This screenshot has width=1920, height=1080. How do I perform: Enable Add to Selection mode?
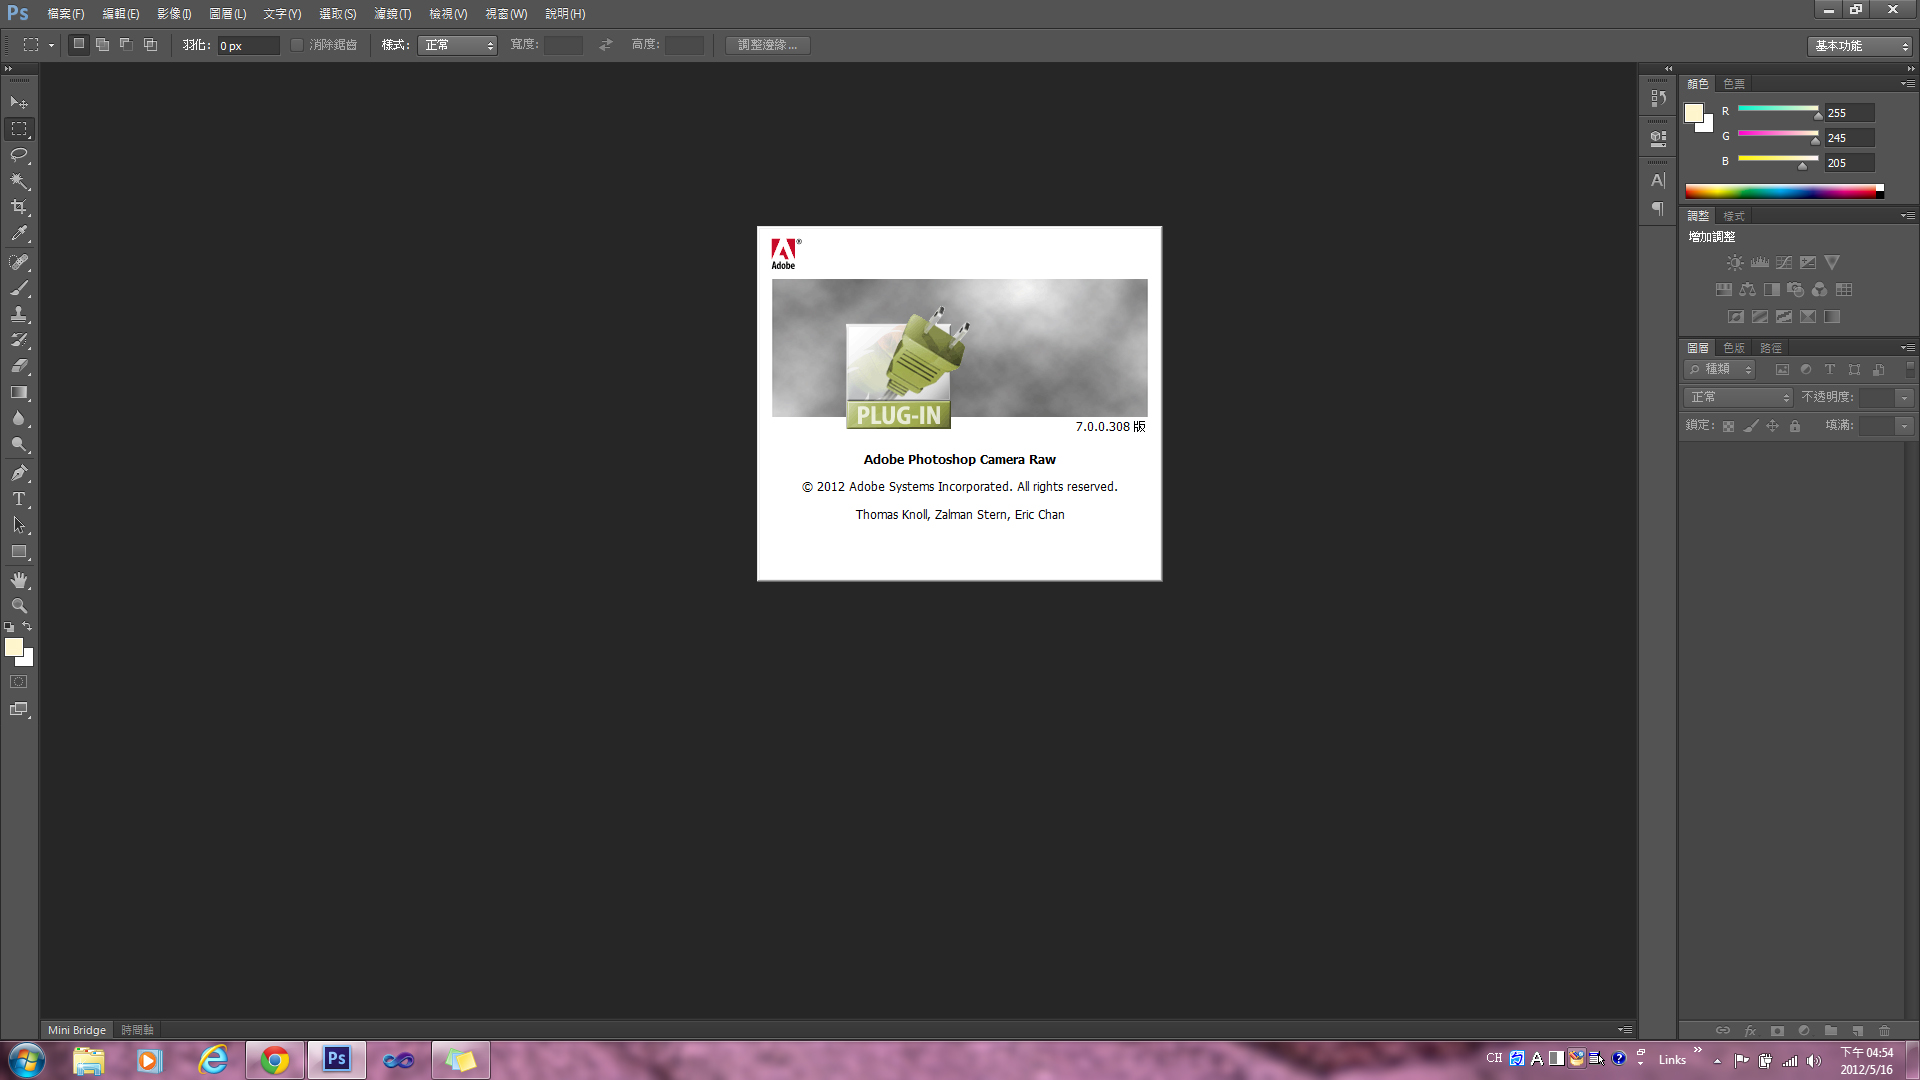tap(102, 44)
